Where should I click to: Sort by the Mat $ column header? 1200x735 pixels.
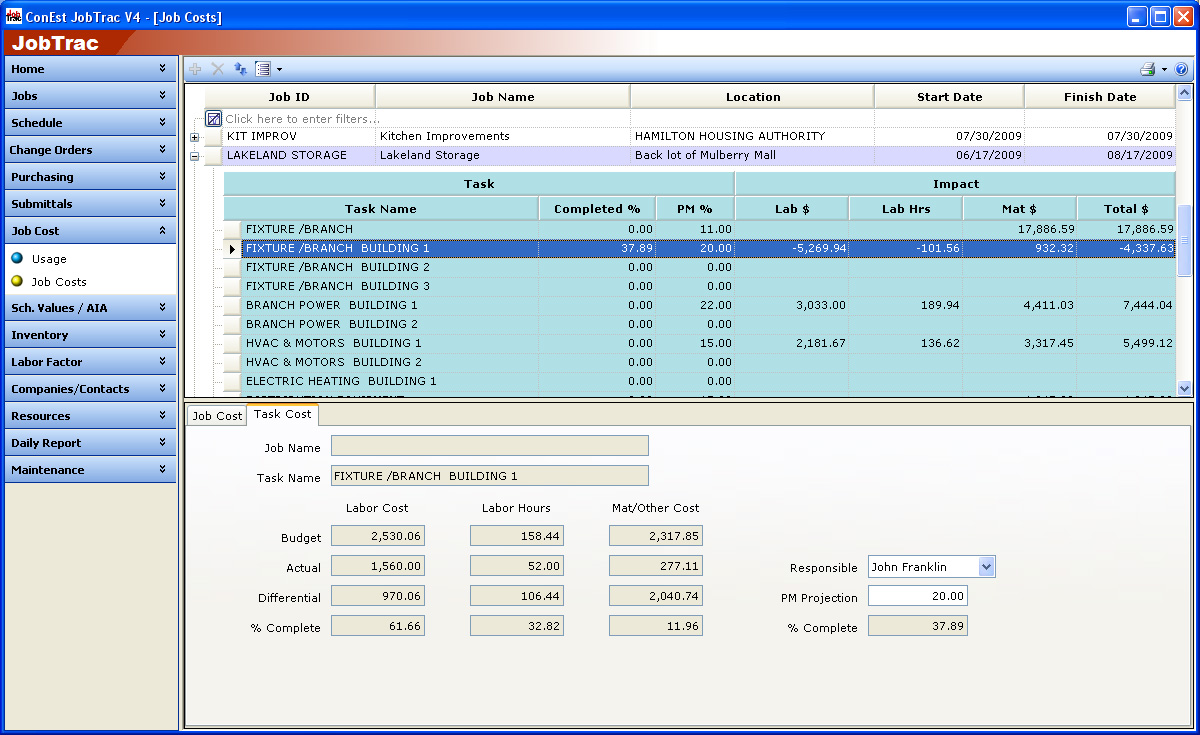[x=1020, y=209]
